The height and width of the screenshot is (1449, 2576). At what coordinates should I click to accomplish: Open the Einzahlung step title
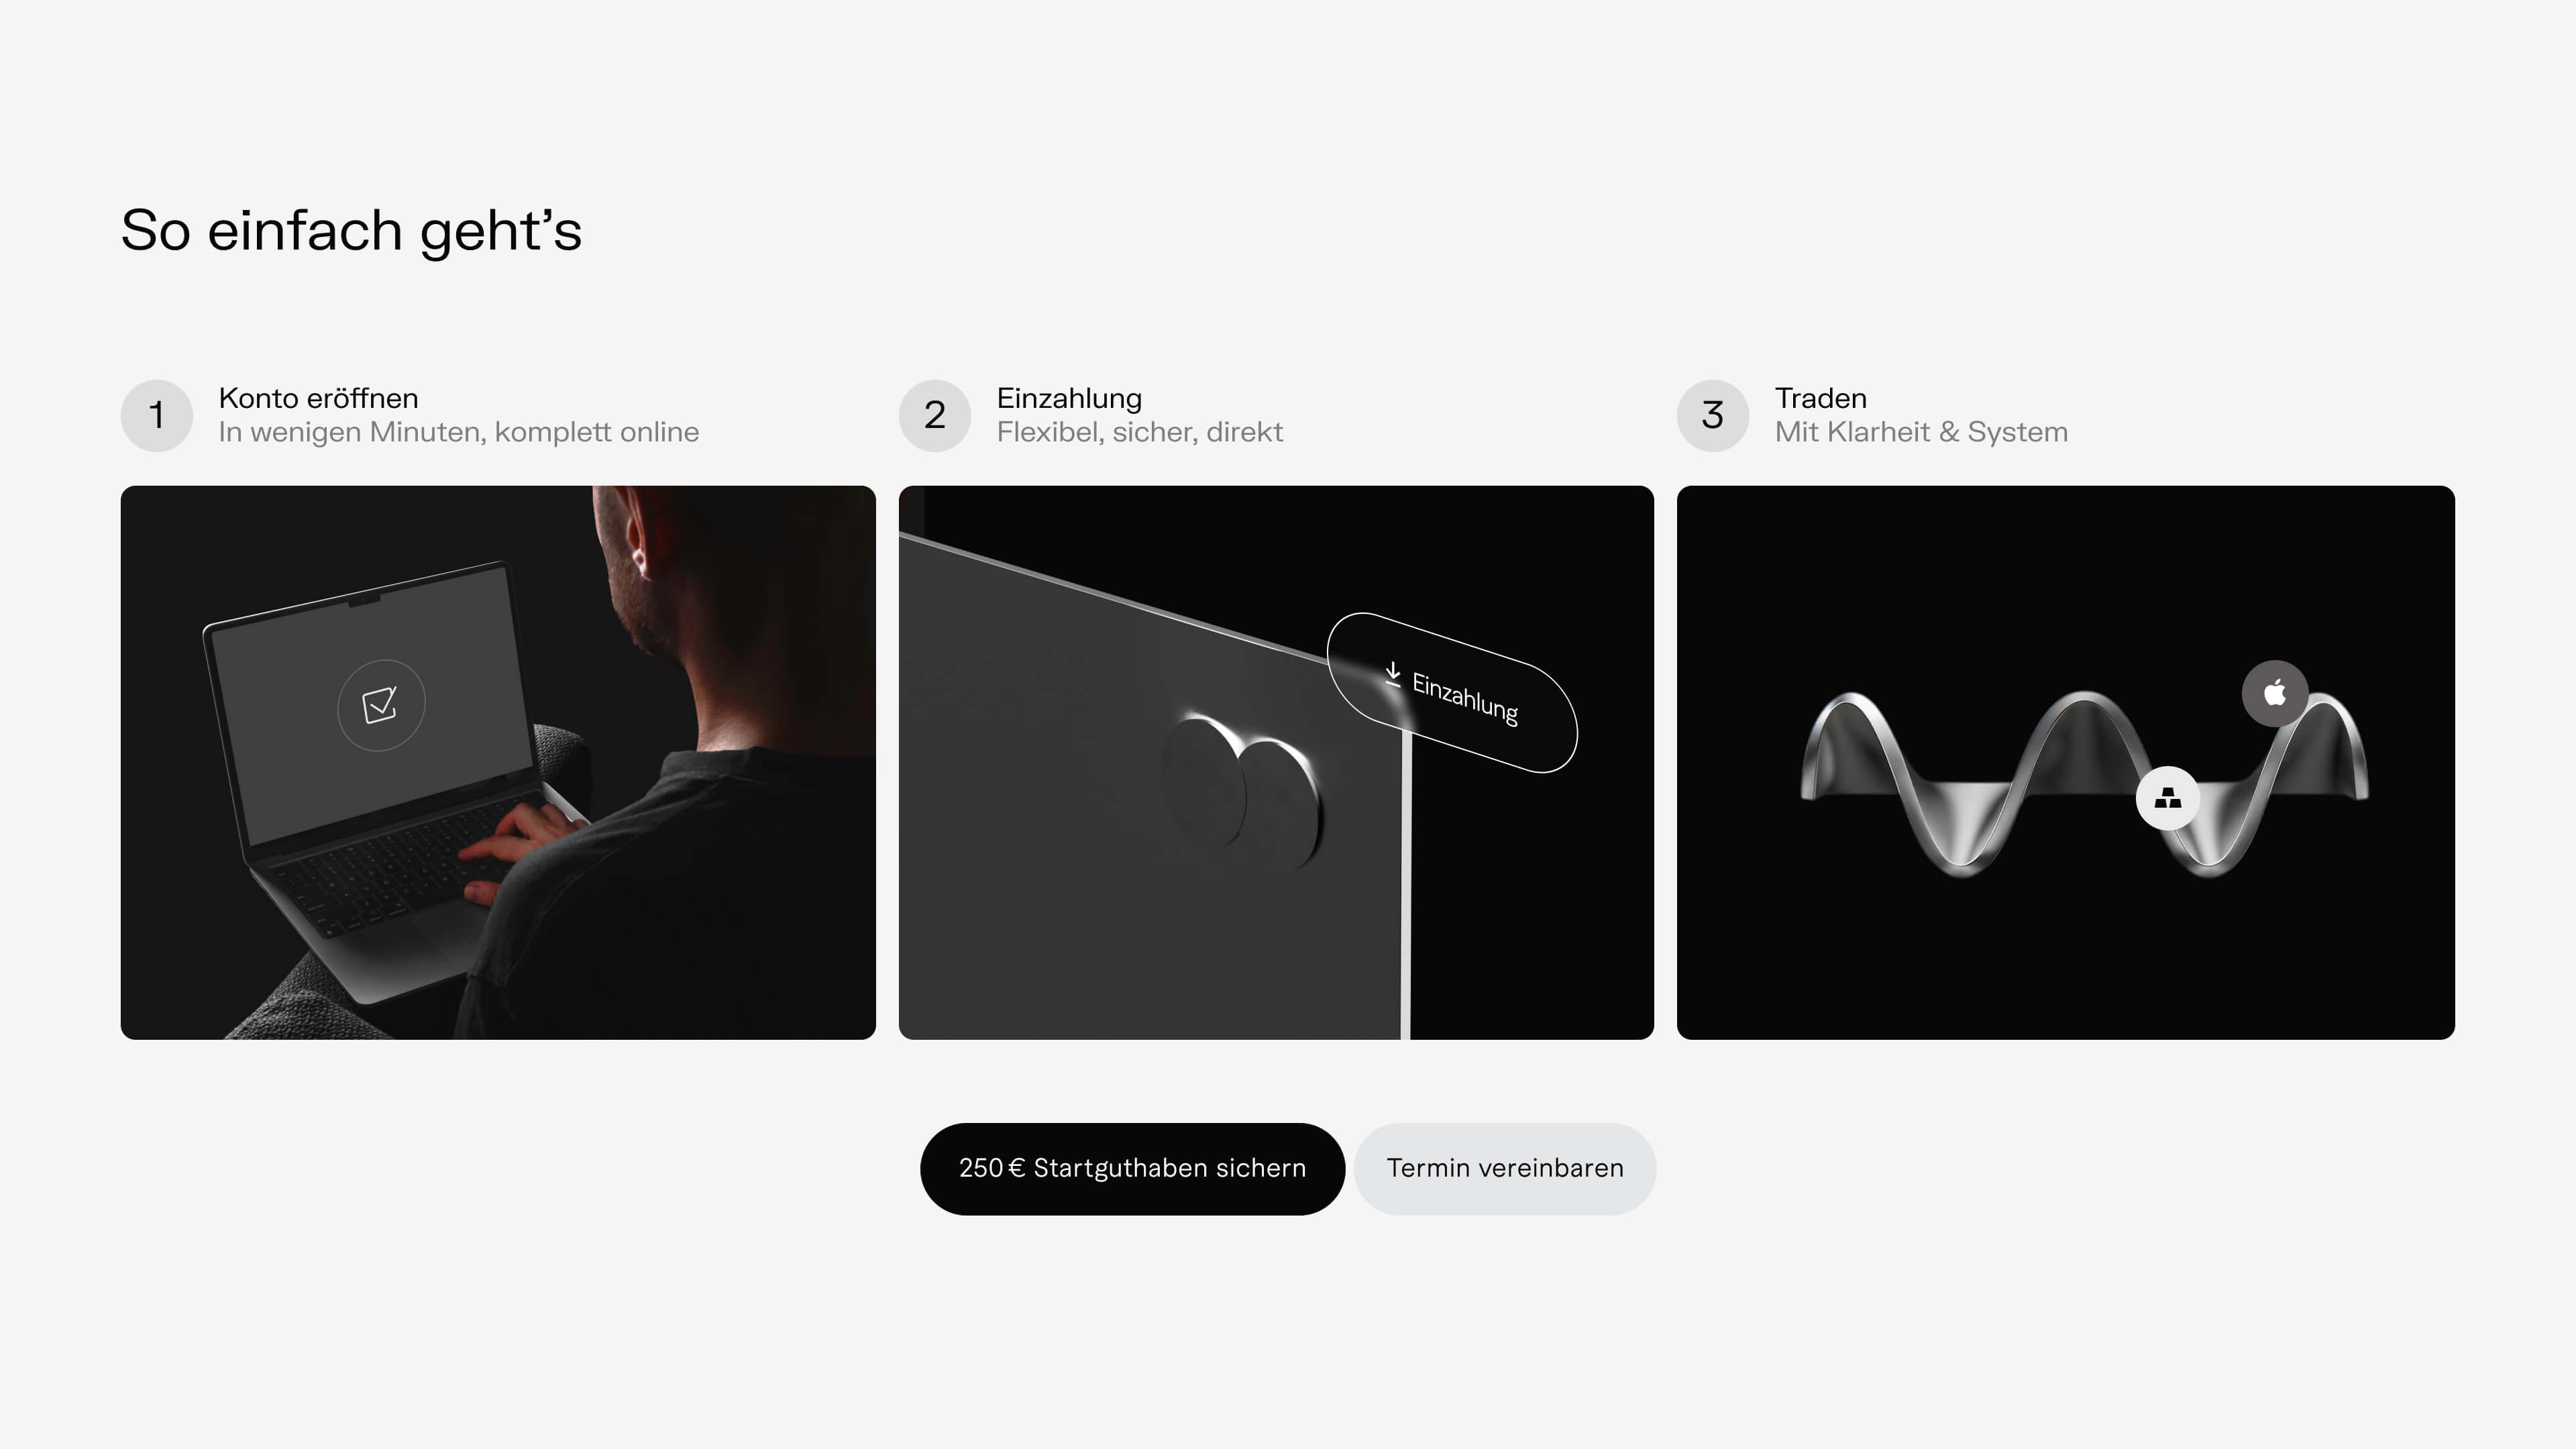tap(1069, 398)
